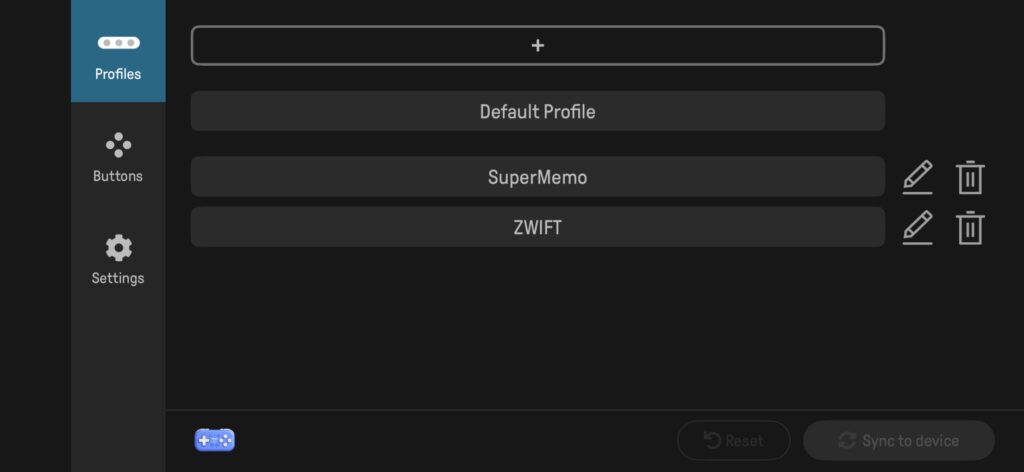This screenshot has height=472, width=1024.
Task: Edit the SuperMemo profile with pencil icon
Action: click(917, 177)
